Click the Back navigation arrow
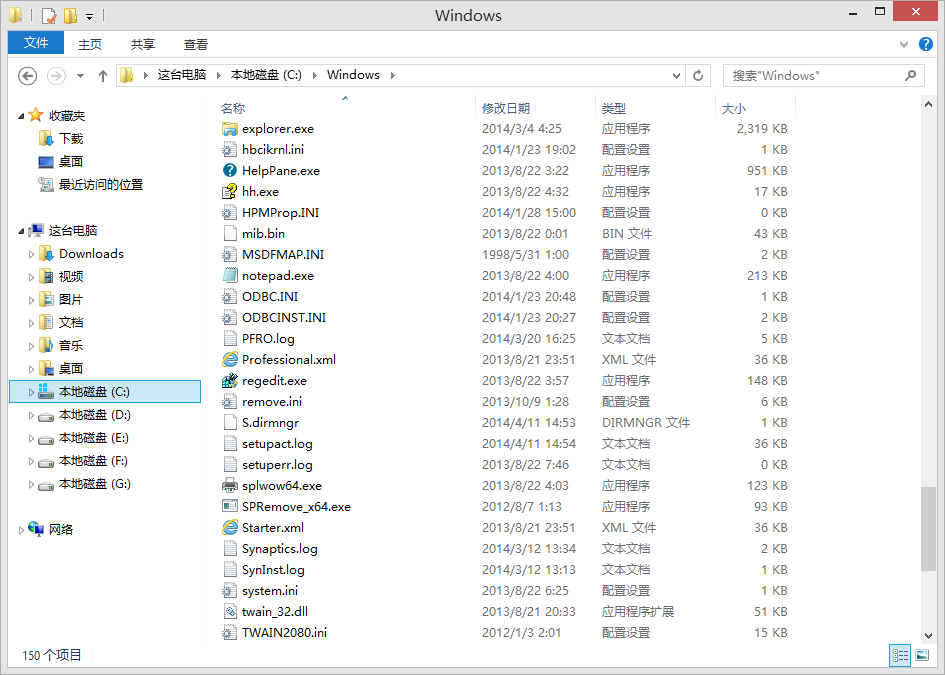 pyautogui.click(x=28, y=76)
